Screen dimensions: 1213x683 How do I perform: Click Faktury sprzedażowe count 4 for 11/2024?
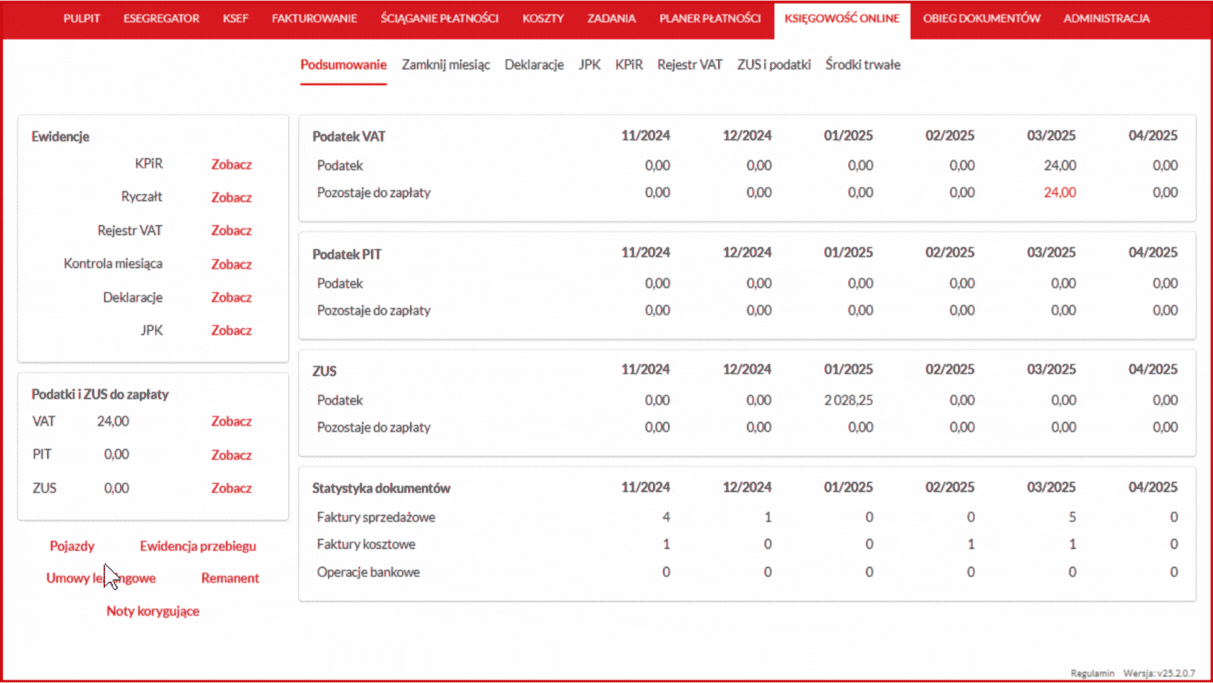(x=666, y=517)
